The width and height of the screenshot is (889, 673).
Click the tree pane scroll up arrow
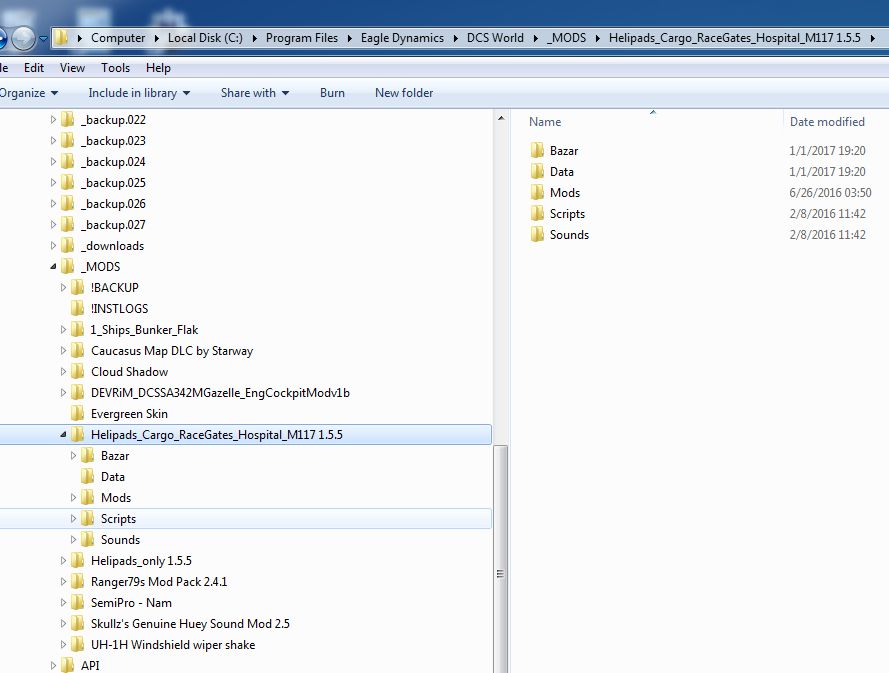pyautogui.click(x=501, y=118)
